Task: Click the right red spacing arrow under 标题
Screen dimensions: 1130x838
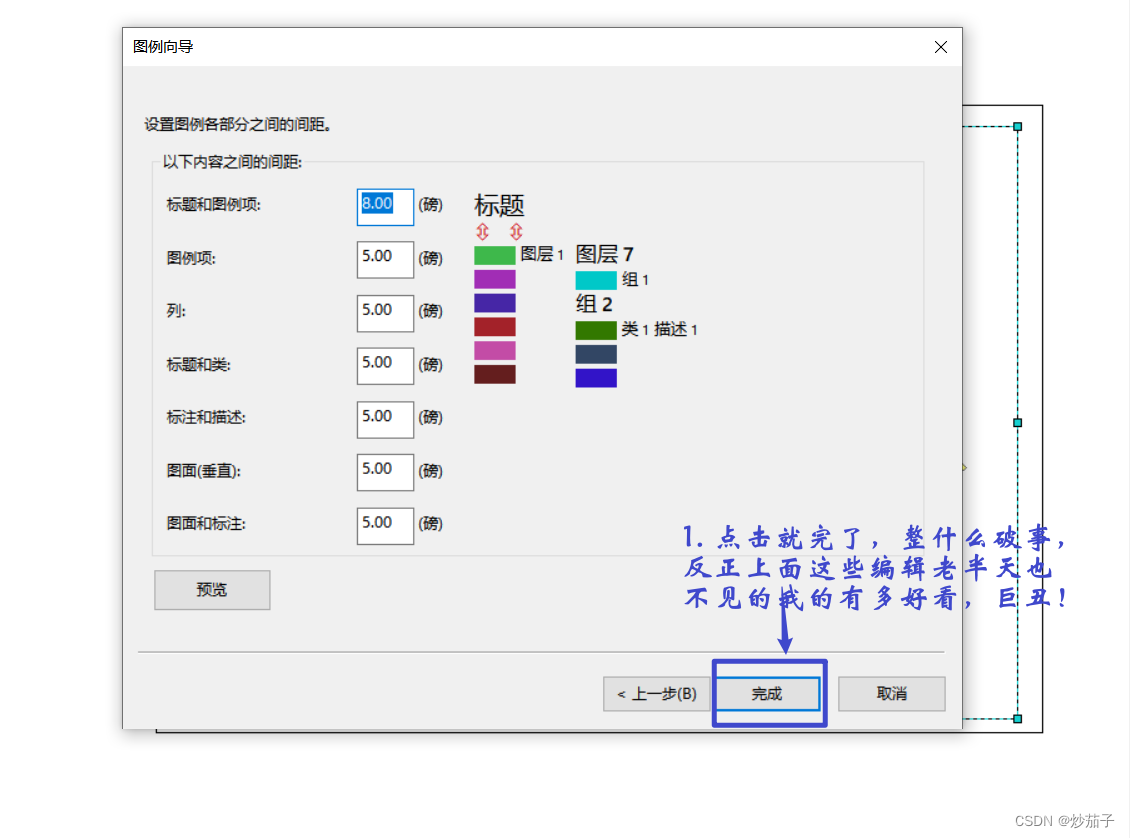Action: coord(516,231)
